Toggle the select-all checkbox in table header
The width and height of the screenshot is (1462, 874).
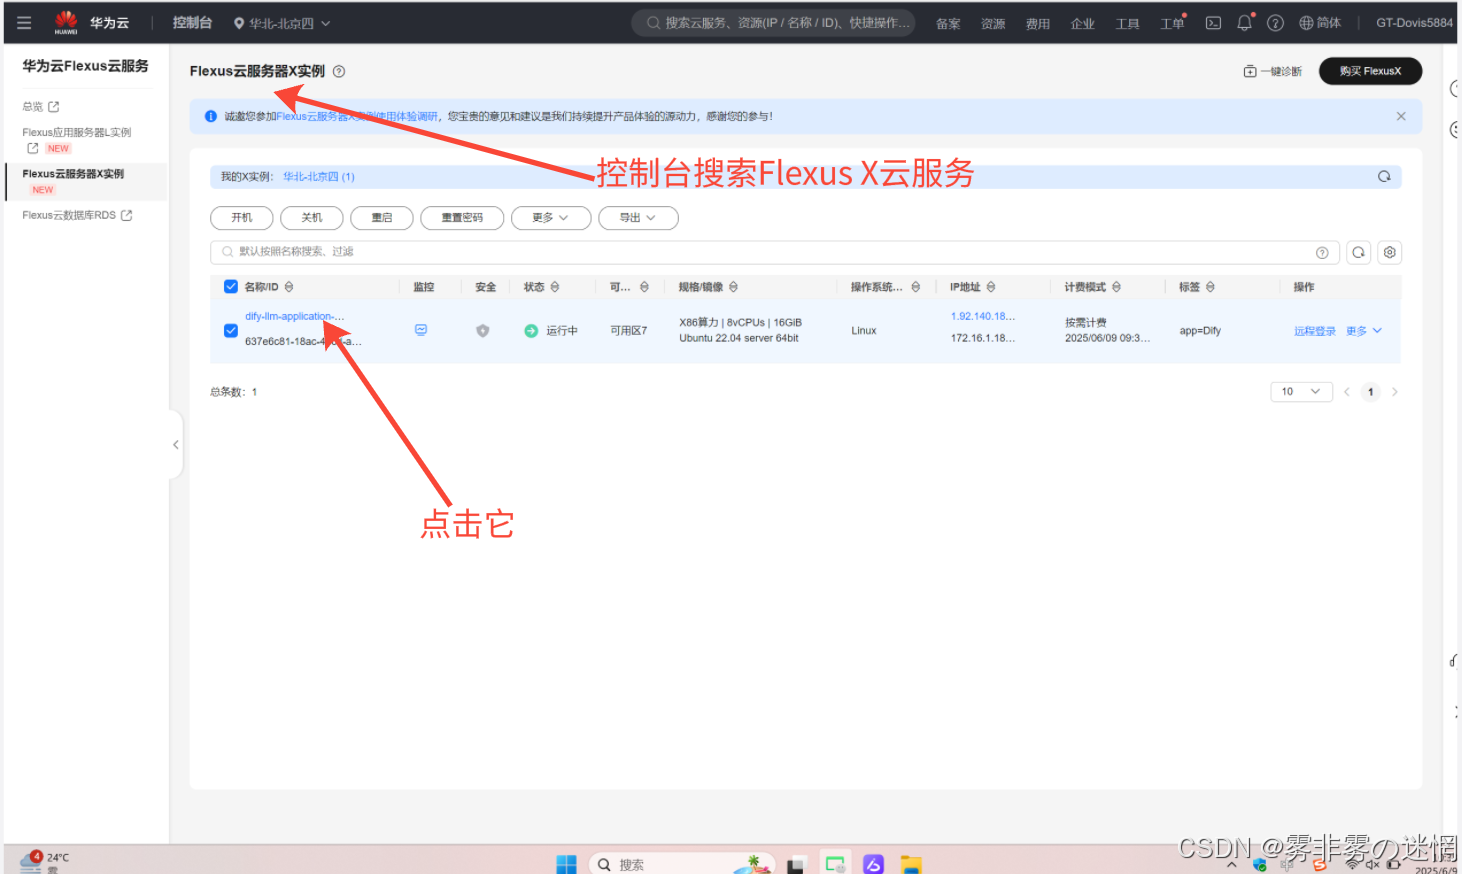coord(231,287)
